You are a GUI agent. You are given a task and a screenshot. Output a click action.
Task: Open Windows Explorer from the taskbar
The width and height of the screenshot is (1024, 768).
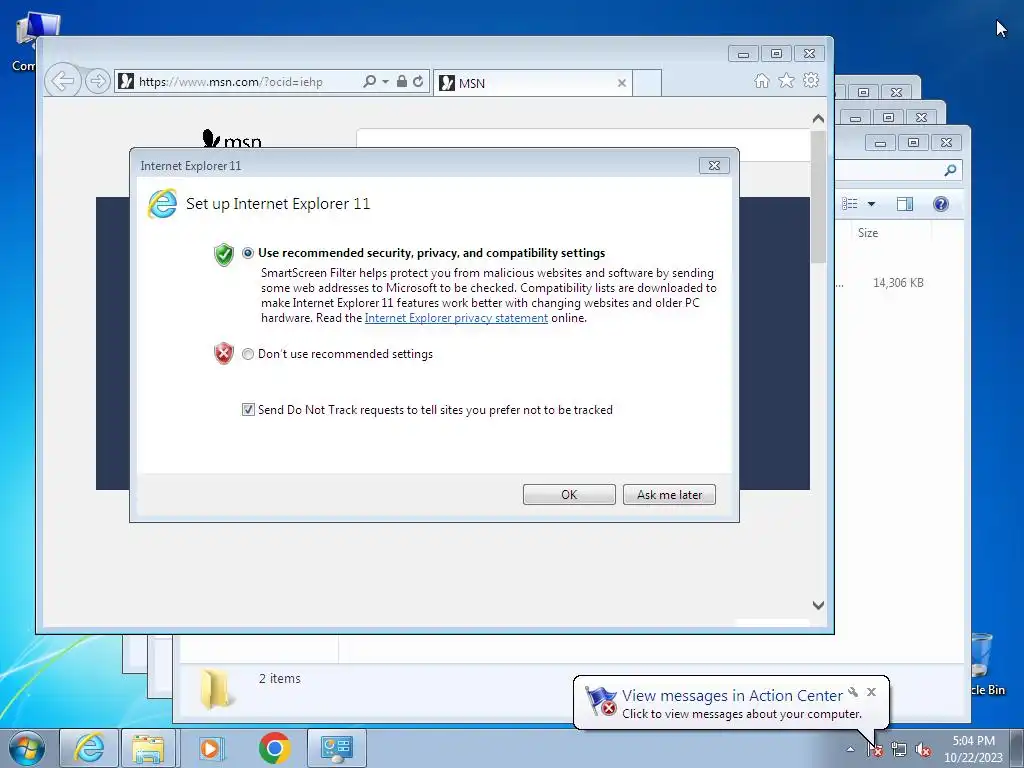pyautogui.click(x=148, y=748)
